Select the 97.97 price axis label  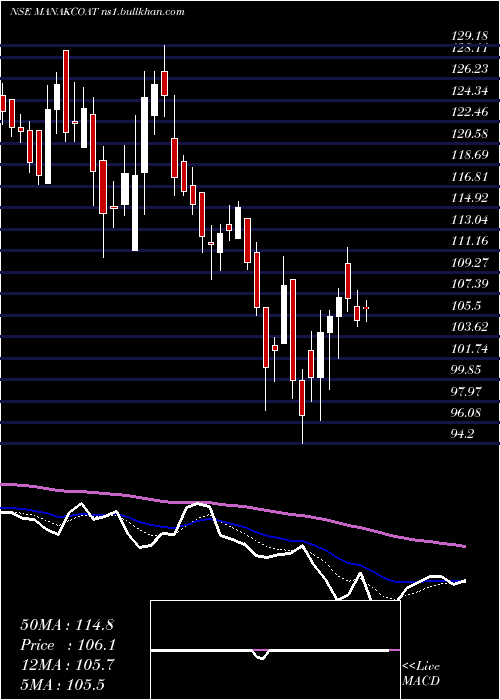point(468,392)
